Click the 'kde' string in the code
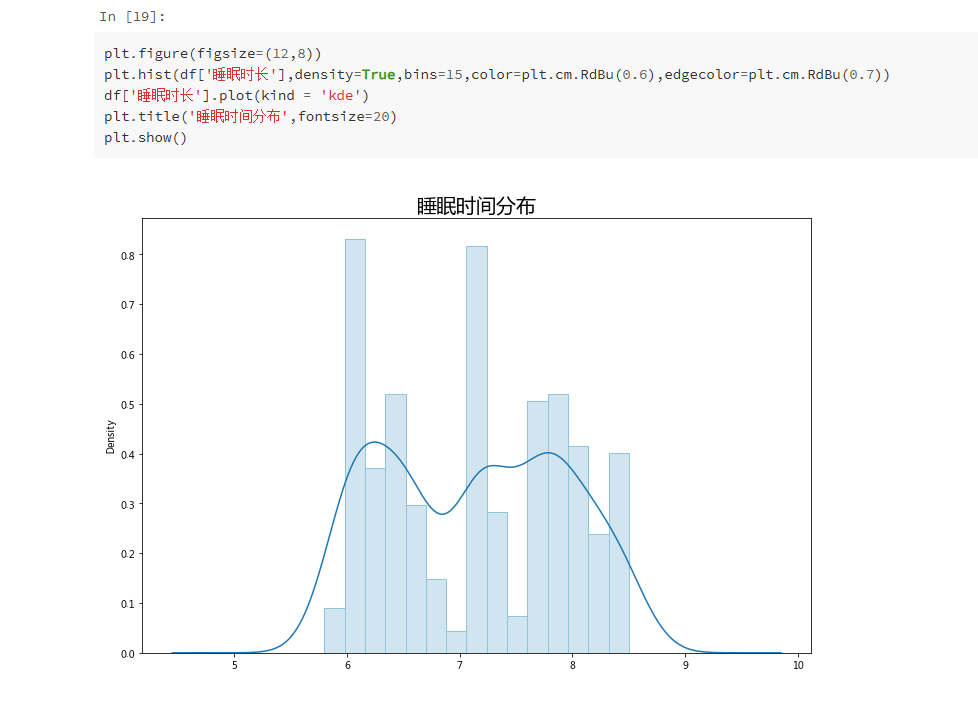Image resolution: width=978 pixels, height=717 pixels. click(341, 95)
